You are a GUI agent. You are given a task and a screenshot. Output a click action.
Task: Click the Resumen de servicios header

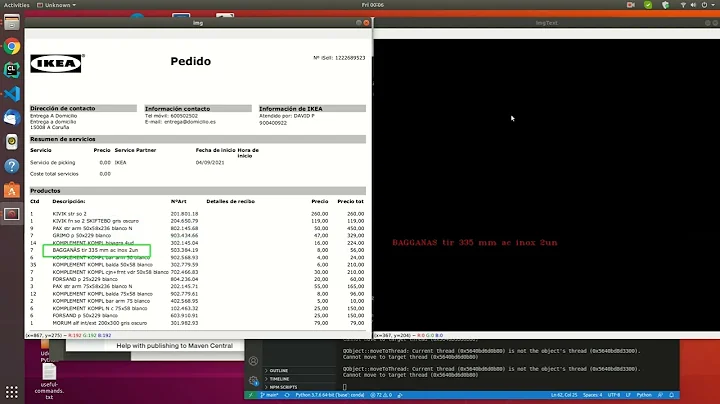click(x=198, y=139)
